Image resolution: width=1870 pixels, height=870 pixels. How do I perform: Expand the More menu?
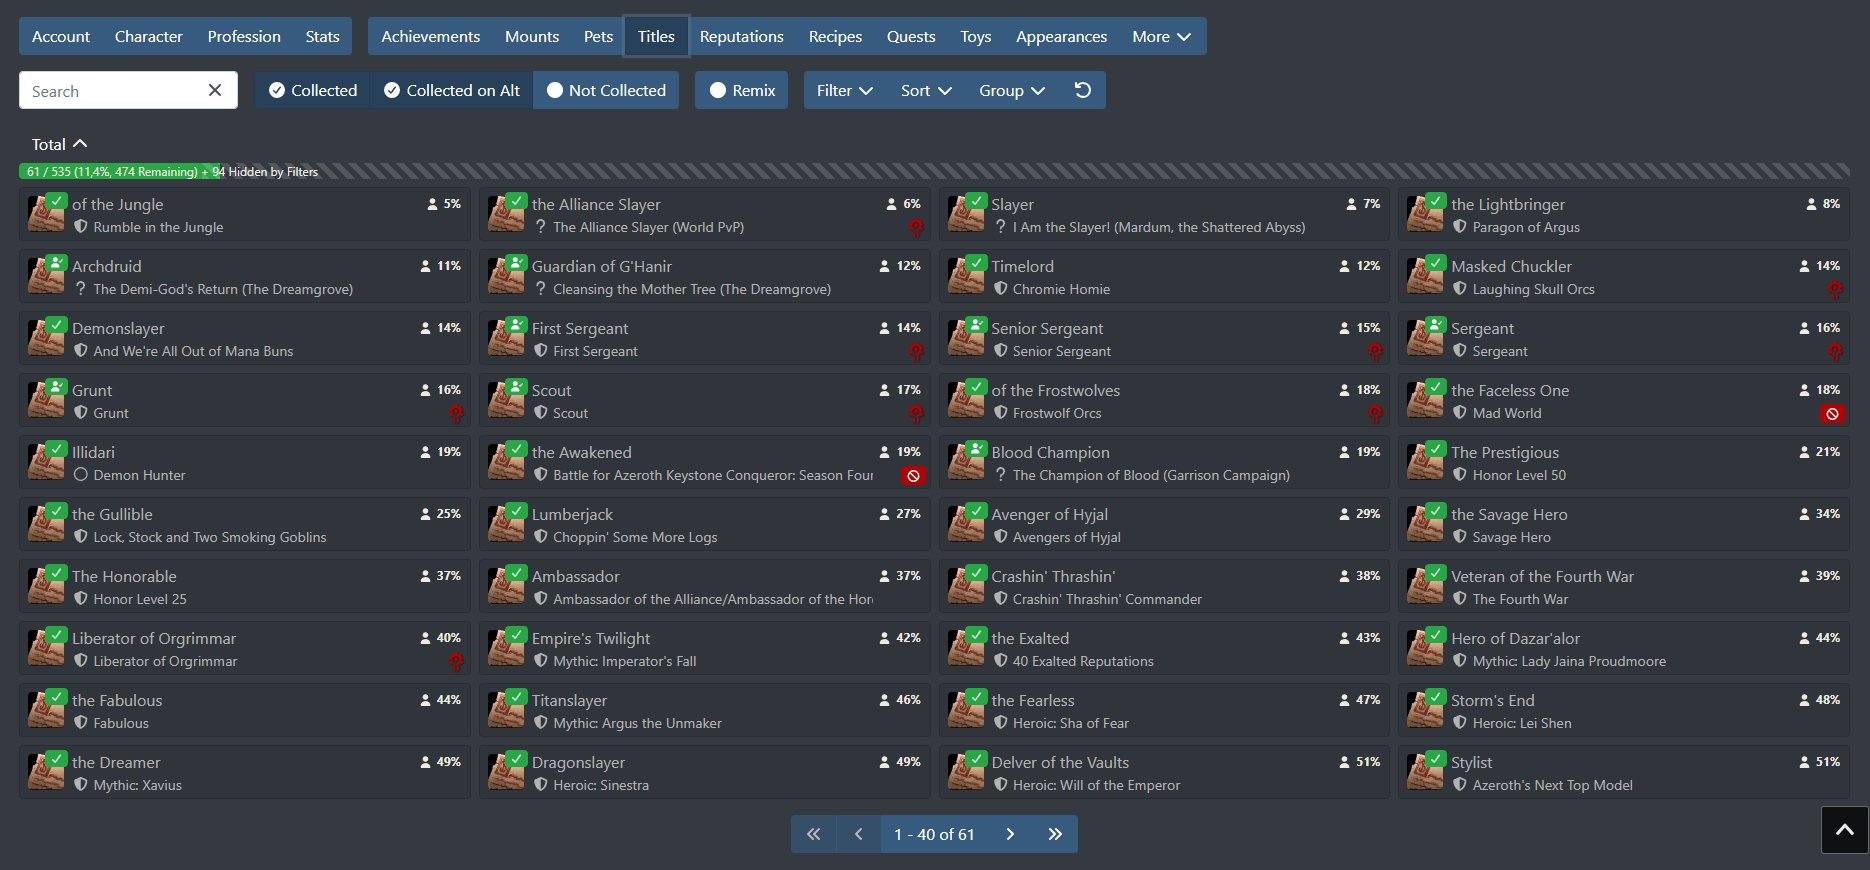point(1161,36)
